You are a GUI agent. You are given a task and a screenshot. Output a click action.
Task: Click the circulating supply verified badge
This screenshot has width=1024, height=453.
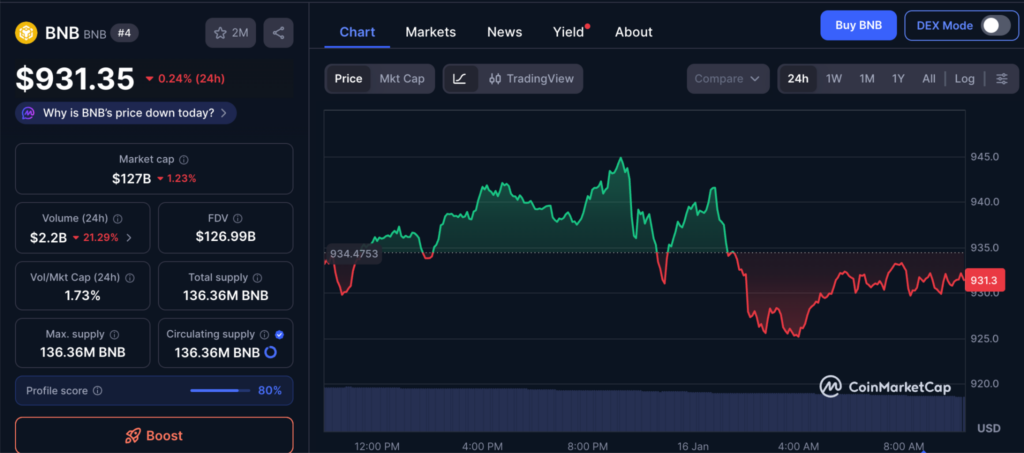[x=278, y=334]
